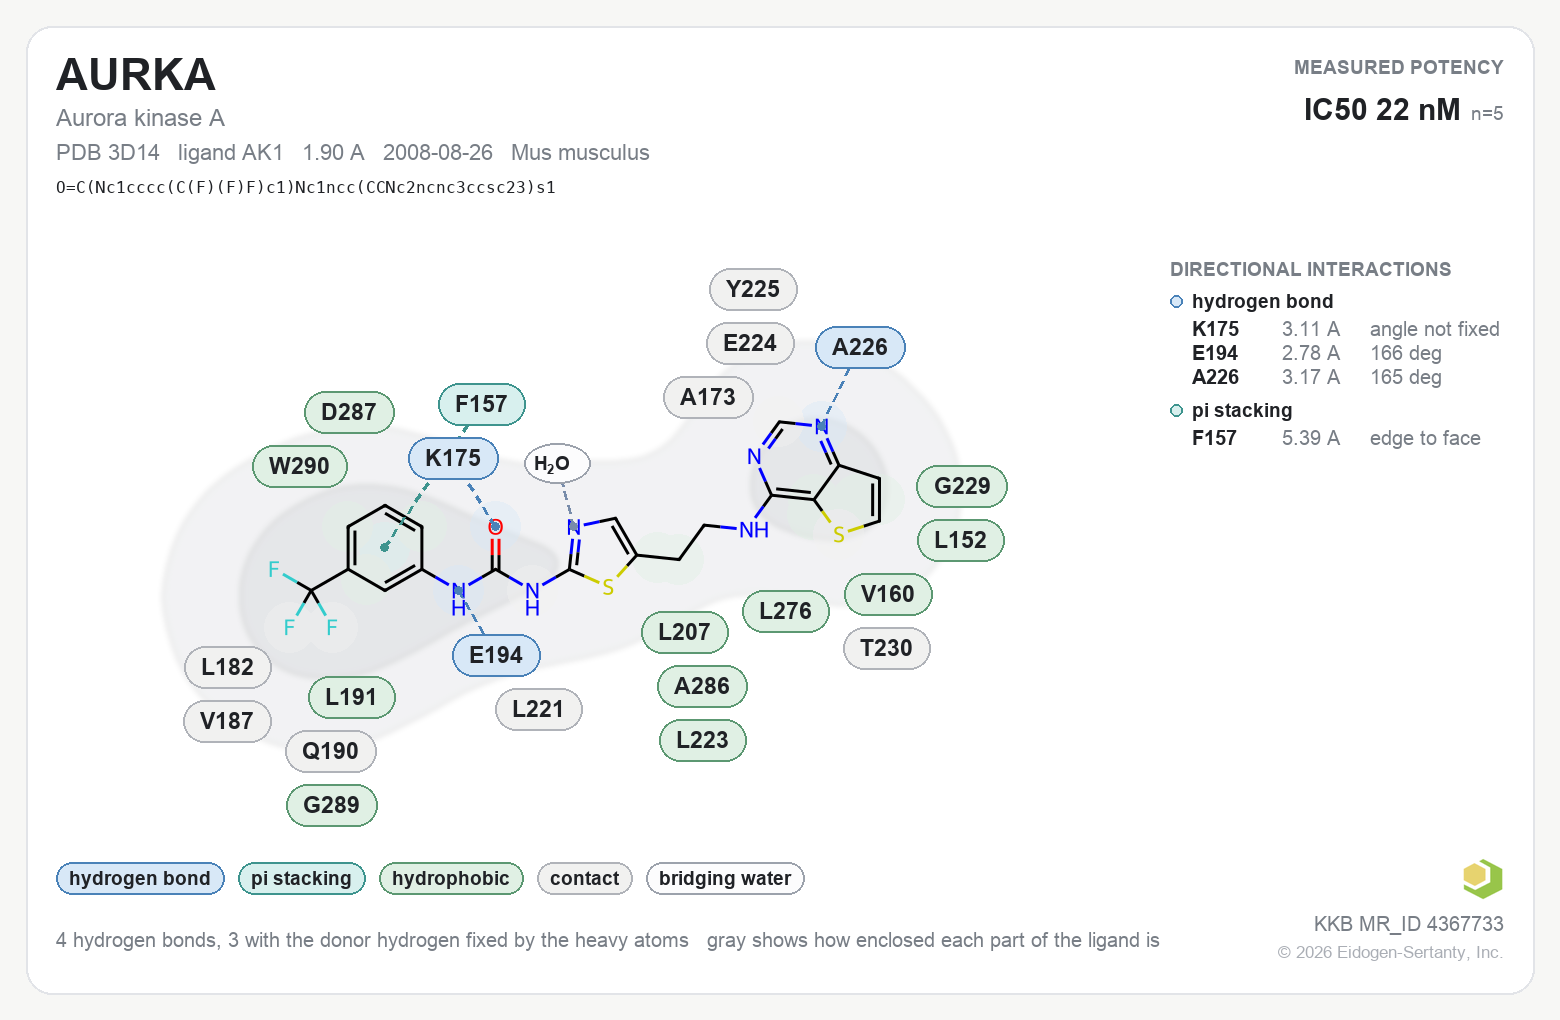Viewport: 1560px width, 1020px height.
Task: Click the K175 row in interactions table
Action: click(1345, 329)
